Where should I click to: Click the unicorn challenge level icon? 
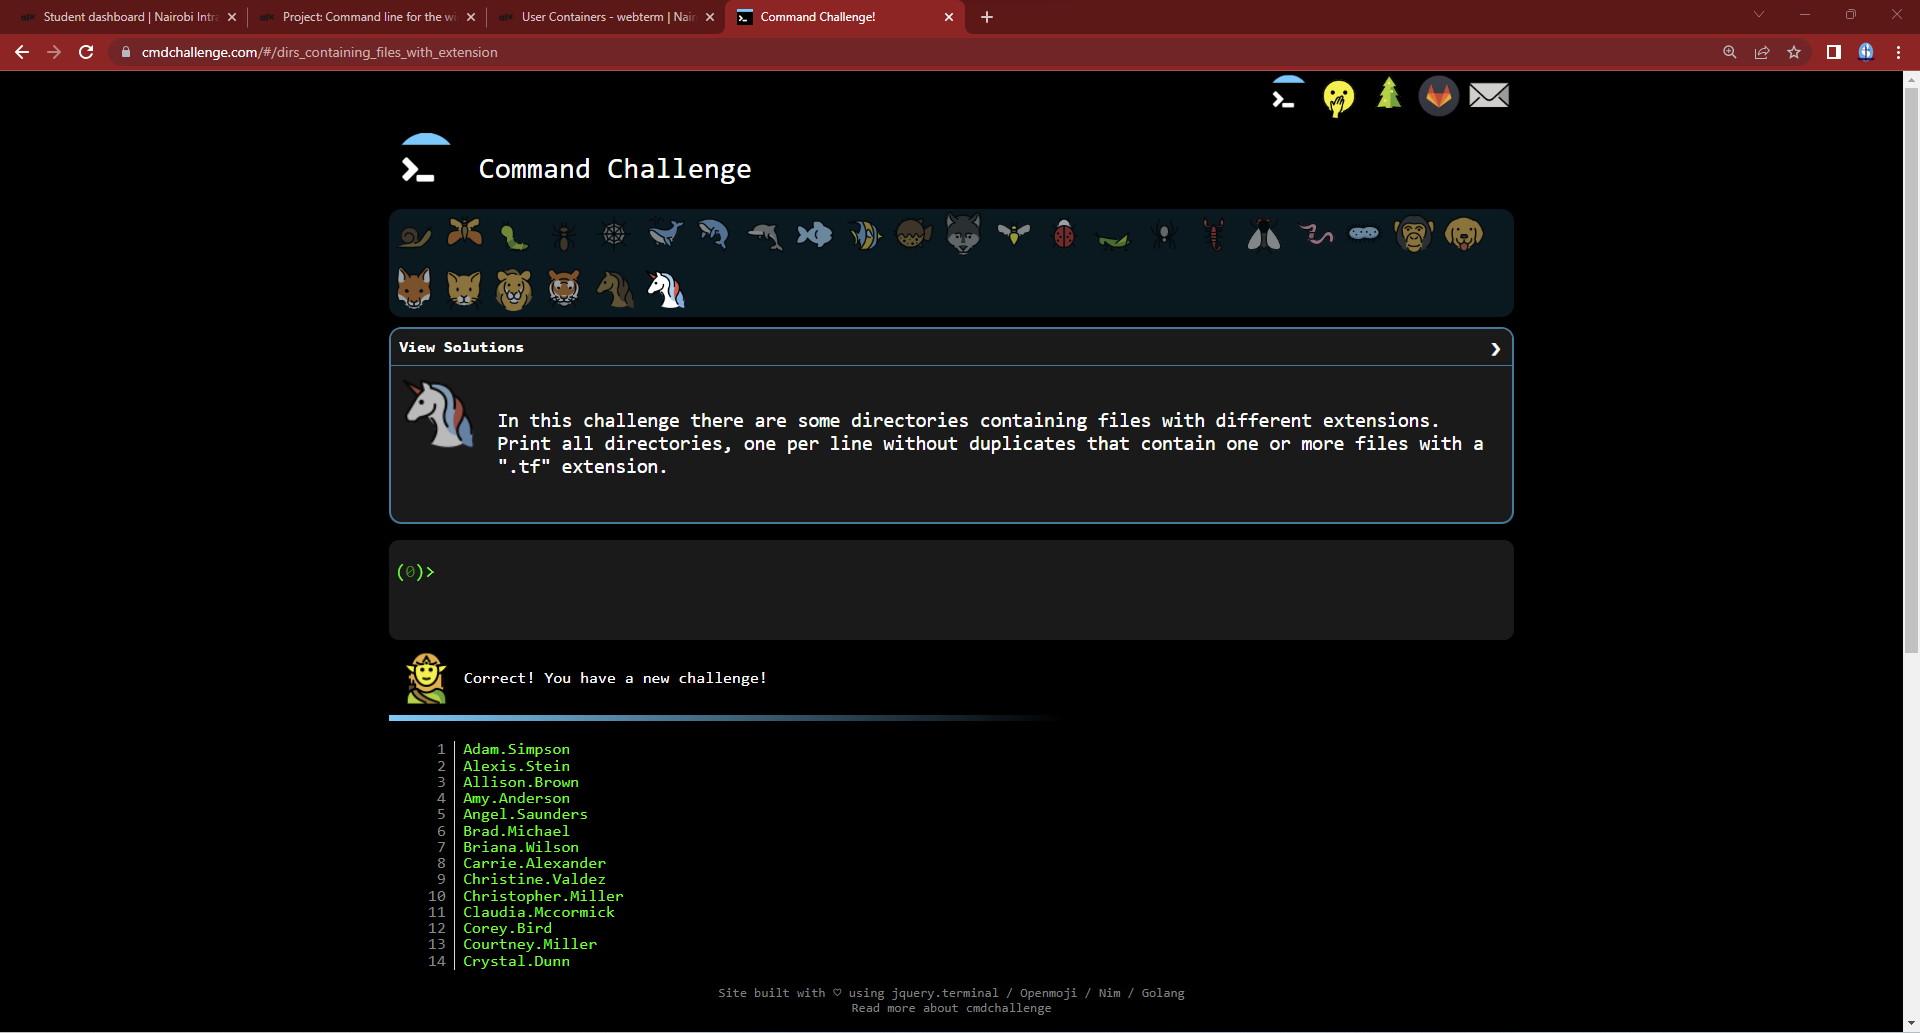click(x=665, y=289)
